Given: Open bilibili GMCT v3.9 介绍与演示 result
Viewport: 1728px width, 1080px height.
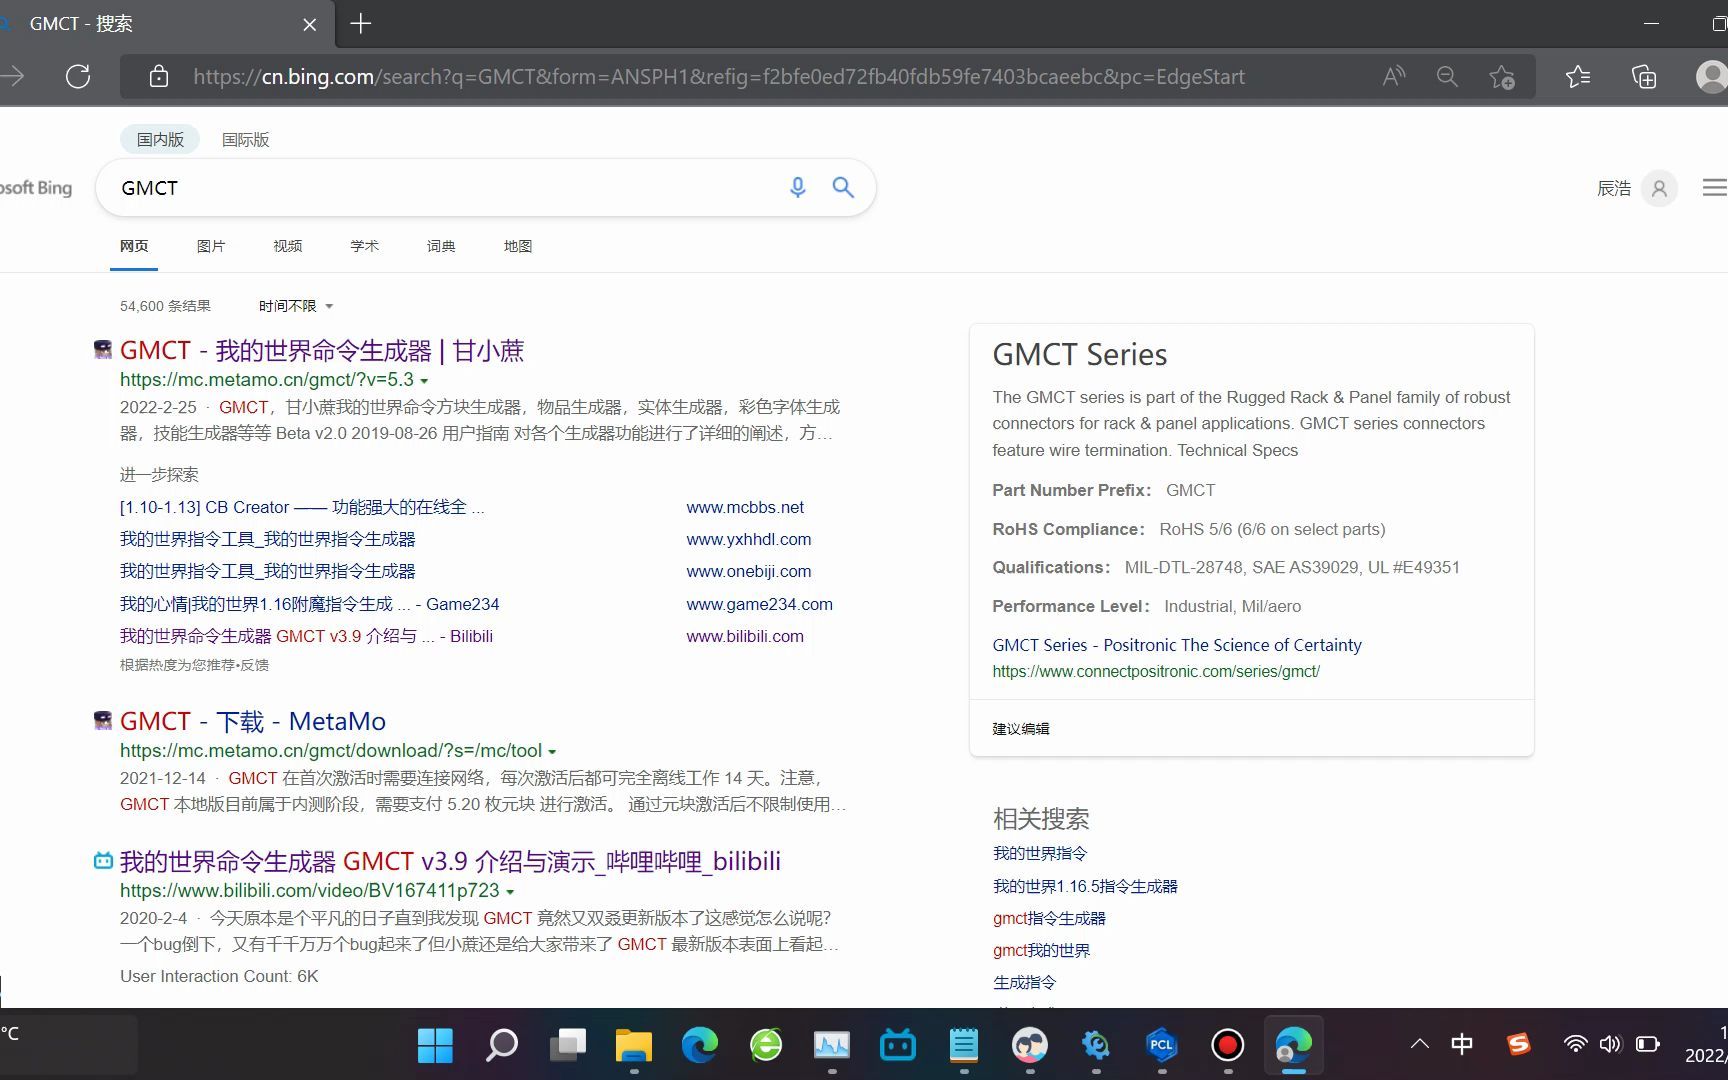Looking at the screenshot, I should pyautogui.click(x=450, y=861).
